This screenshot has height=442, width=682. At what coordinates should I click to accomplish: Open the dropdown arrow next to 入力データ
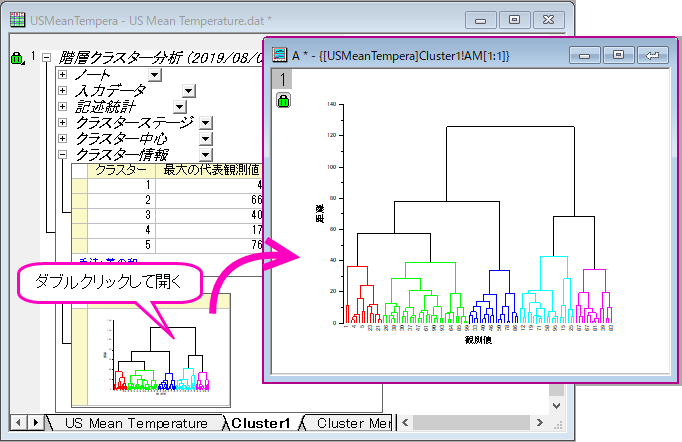pos(189,91)
